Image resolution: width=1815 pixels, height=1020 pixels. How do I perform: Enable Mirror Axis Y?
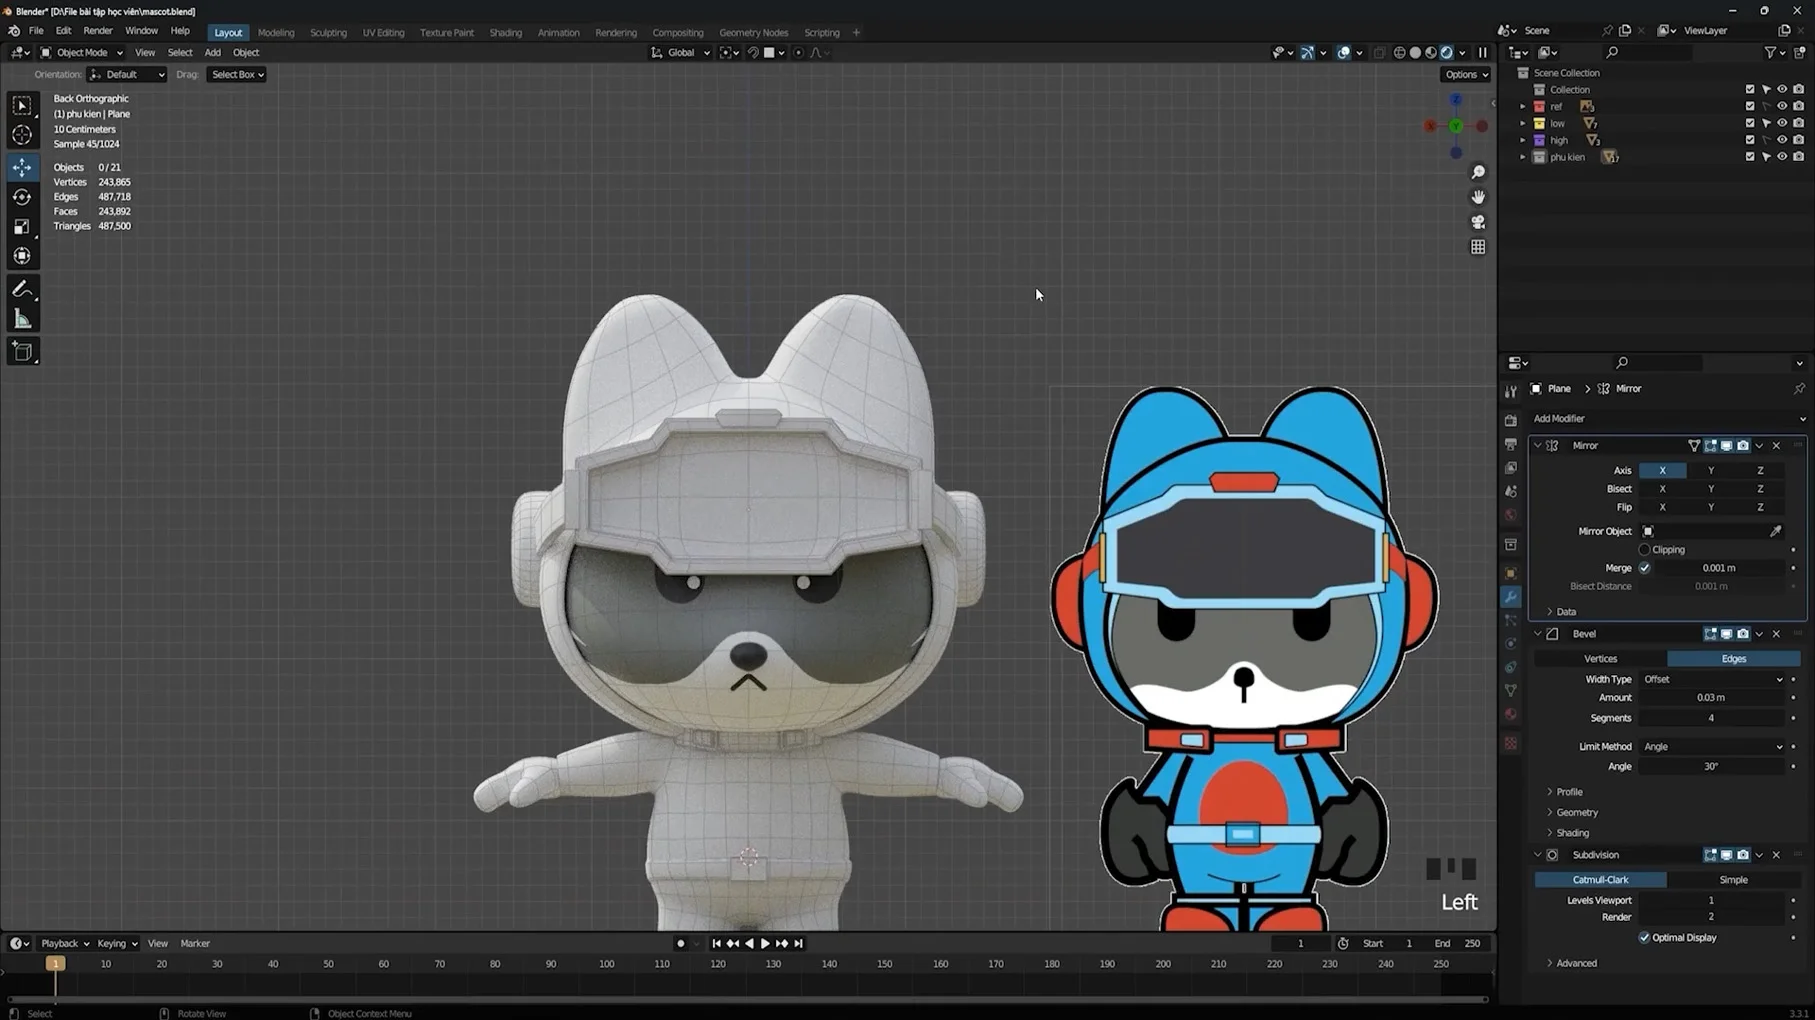[x=1711, y=470]
